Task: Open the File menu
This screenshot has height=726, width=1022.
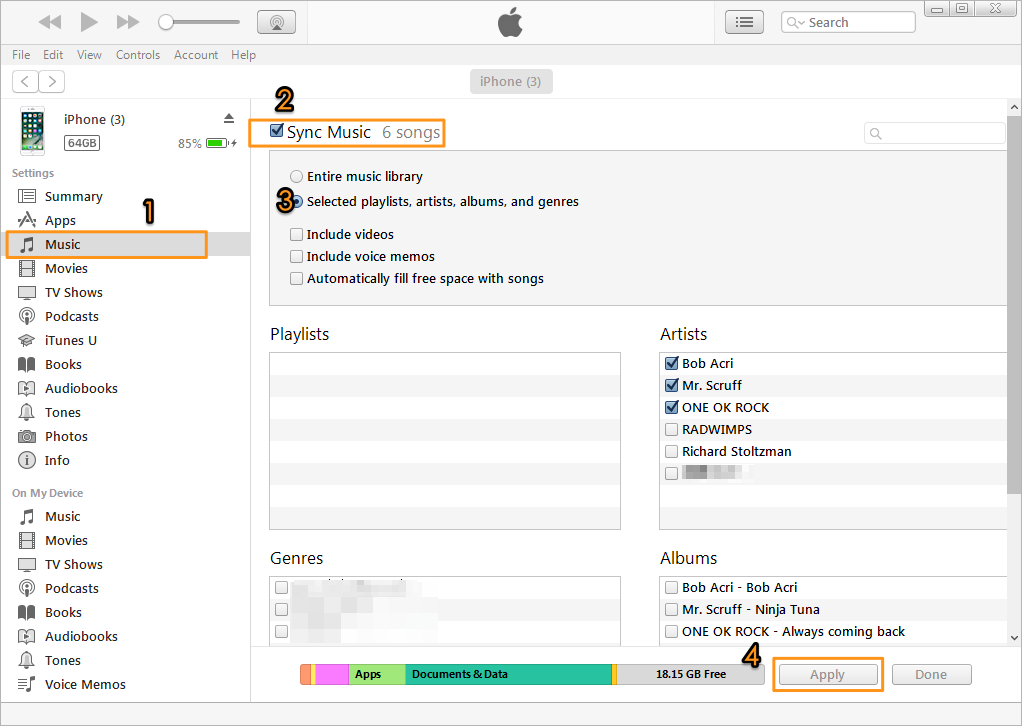Action: click(x=21, y=55)
